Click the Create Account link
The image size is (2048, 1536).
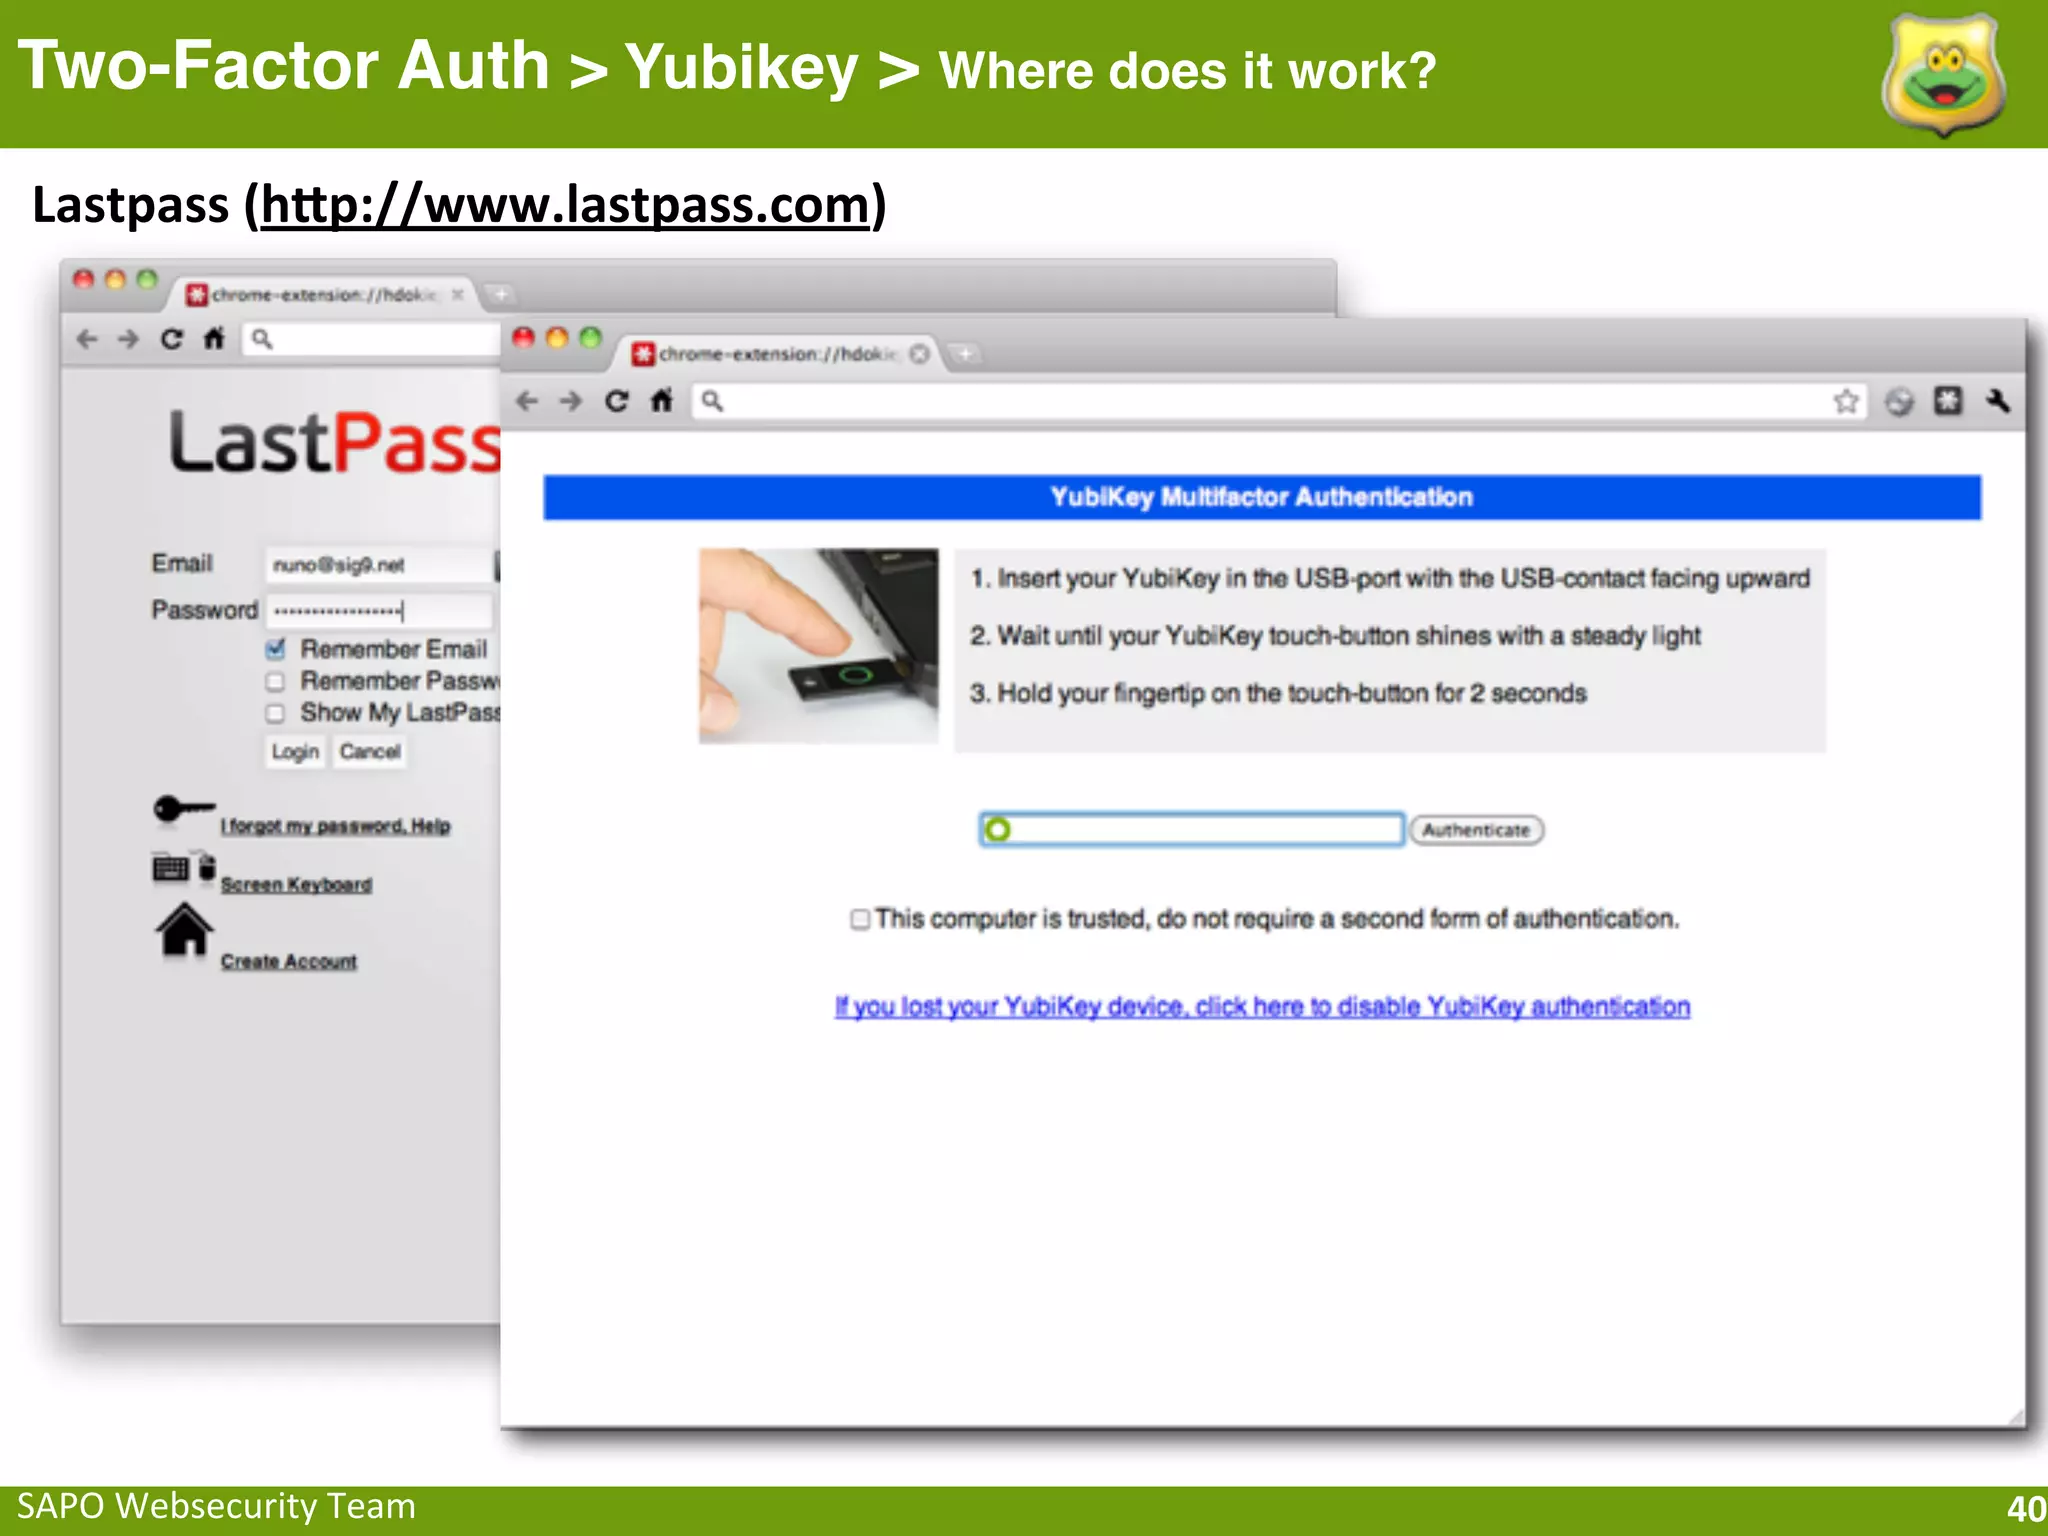(289, 961)
